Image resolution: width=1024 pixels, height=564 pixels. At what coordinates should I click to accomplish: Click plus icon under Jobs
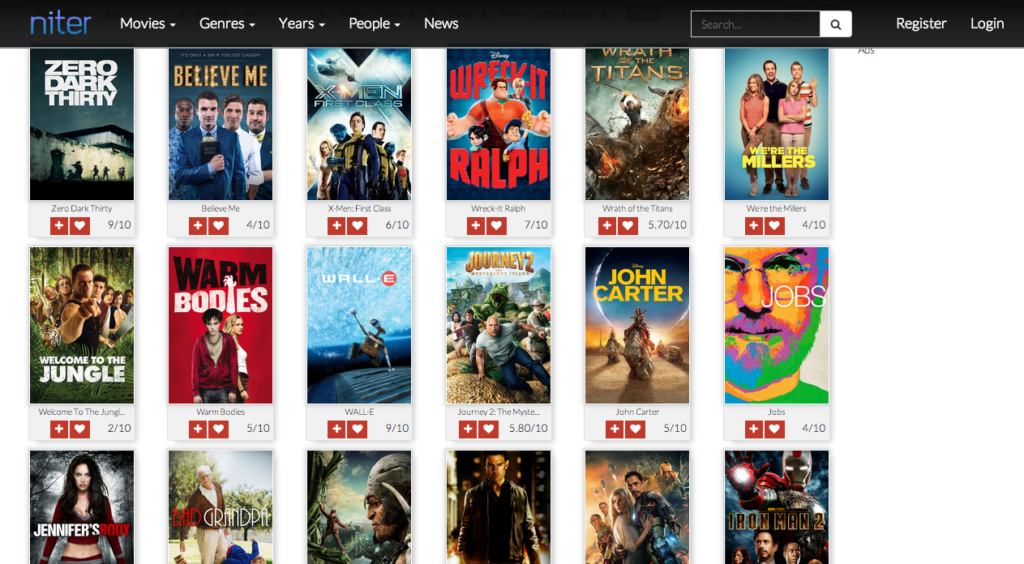pyautogui.click(x=754, y=430)
